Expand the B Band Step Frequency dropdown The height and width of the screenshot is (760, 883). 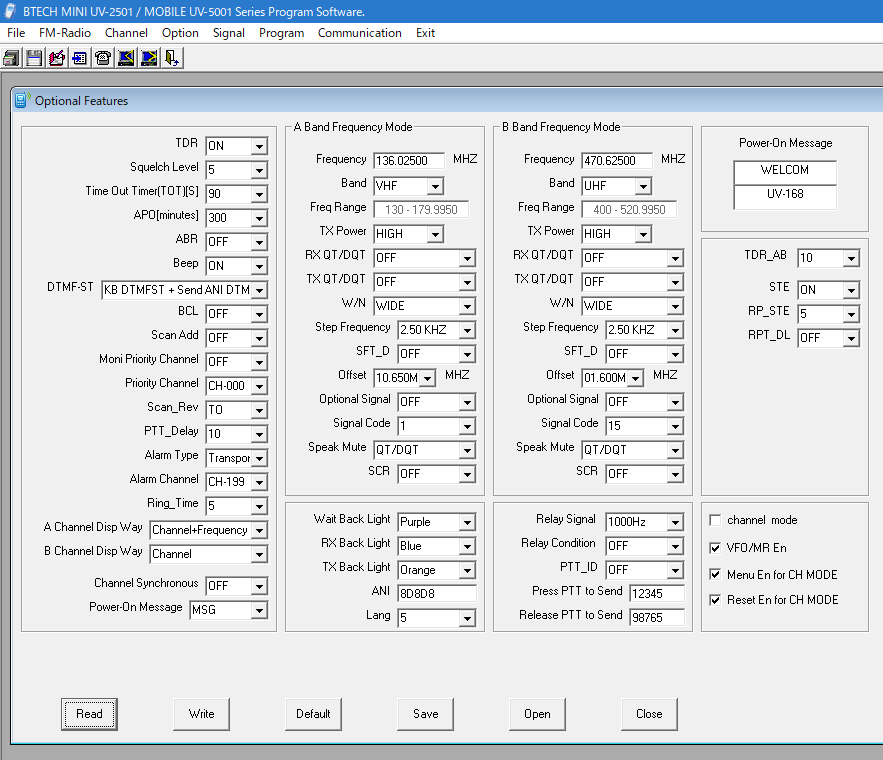click(x=675, y=330)
